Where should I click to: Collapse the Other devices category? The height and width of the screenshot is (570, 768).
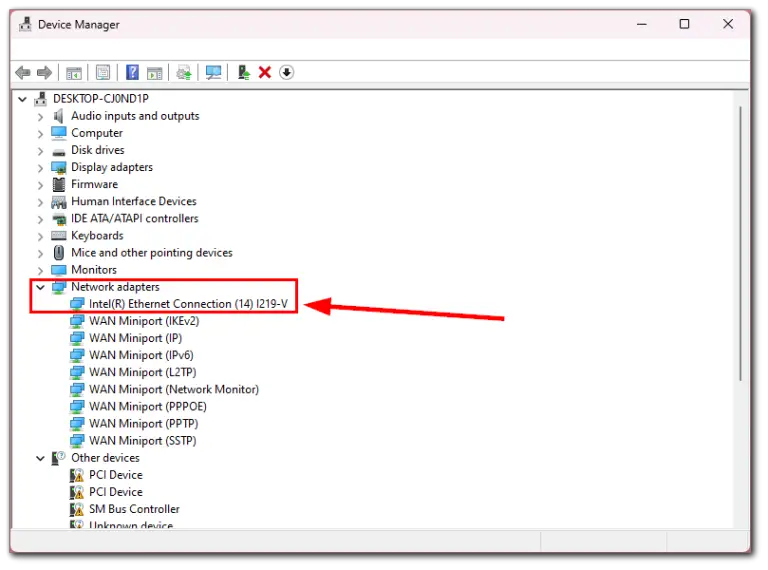(40, 459)
